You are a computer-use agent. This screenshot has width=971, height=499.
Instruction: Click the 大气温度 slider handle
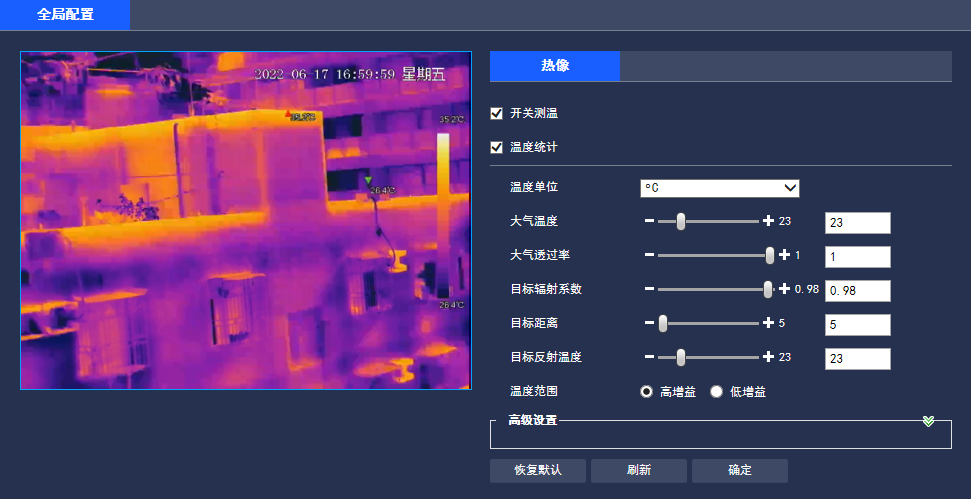(x=681, y=221)
